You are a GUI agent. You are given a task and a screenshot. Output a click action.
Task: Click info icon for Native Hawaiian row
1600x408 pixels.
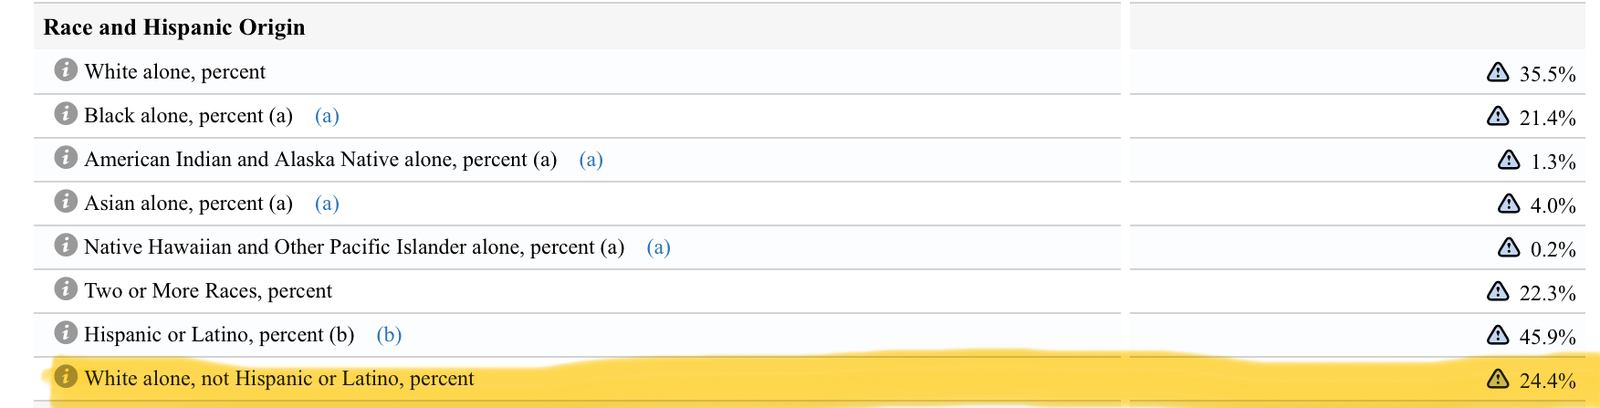[x=66, y=245]
